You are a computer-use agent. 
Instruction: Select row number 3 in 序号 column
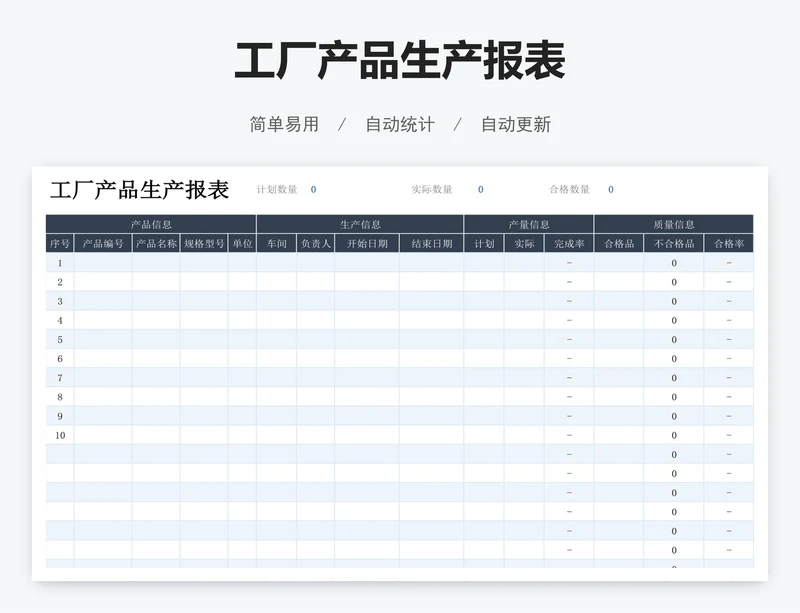(60, 301)
